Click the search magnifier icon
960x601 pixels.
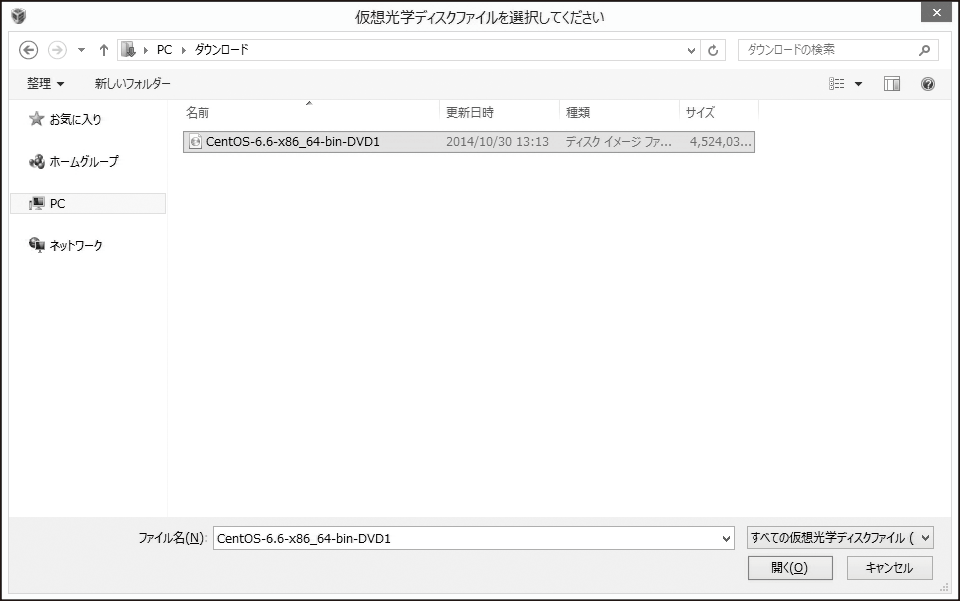(924, 50)
